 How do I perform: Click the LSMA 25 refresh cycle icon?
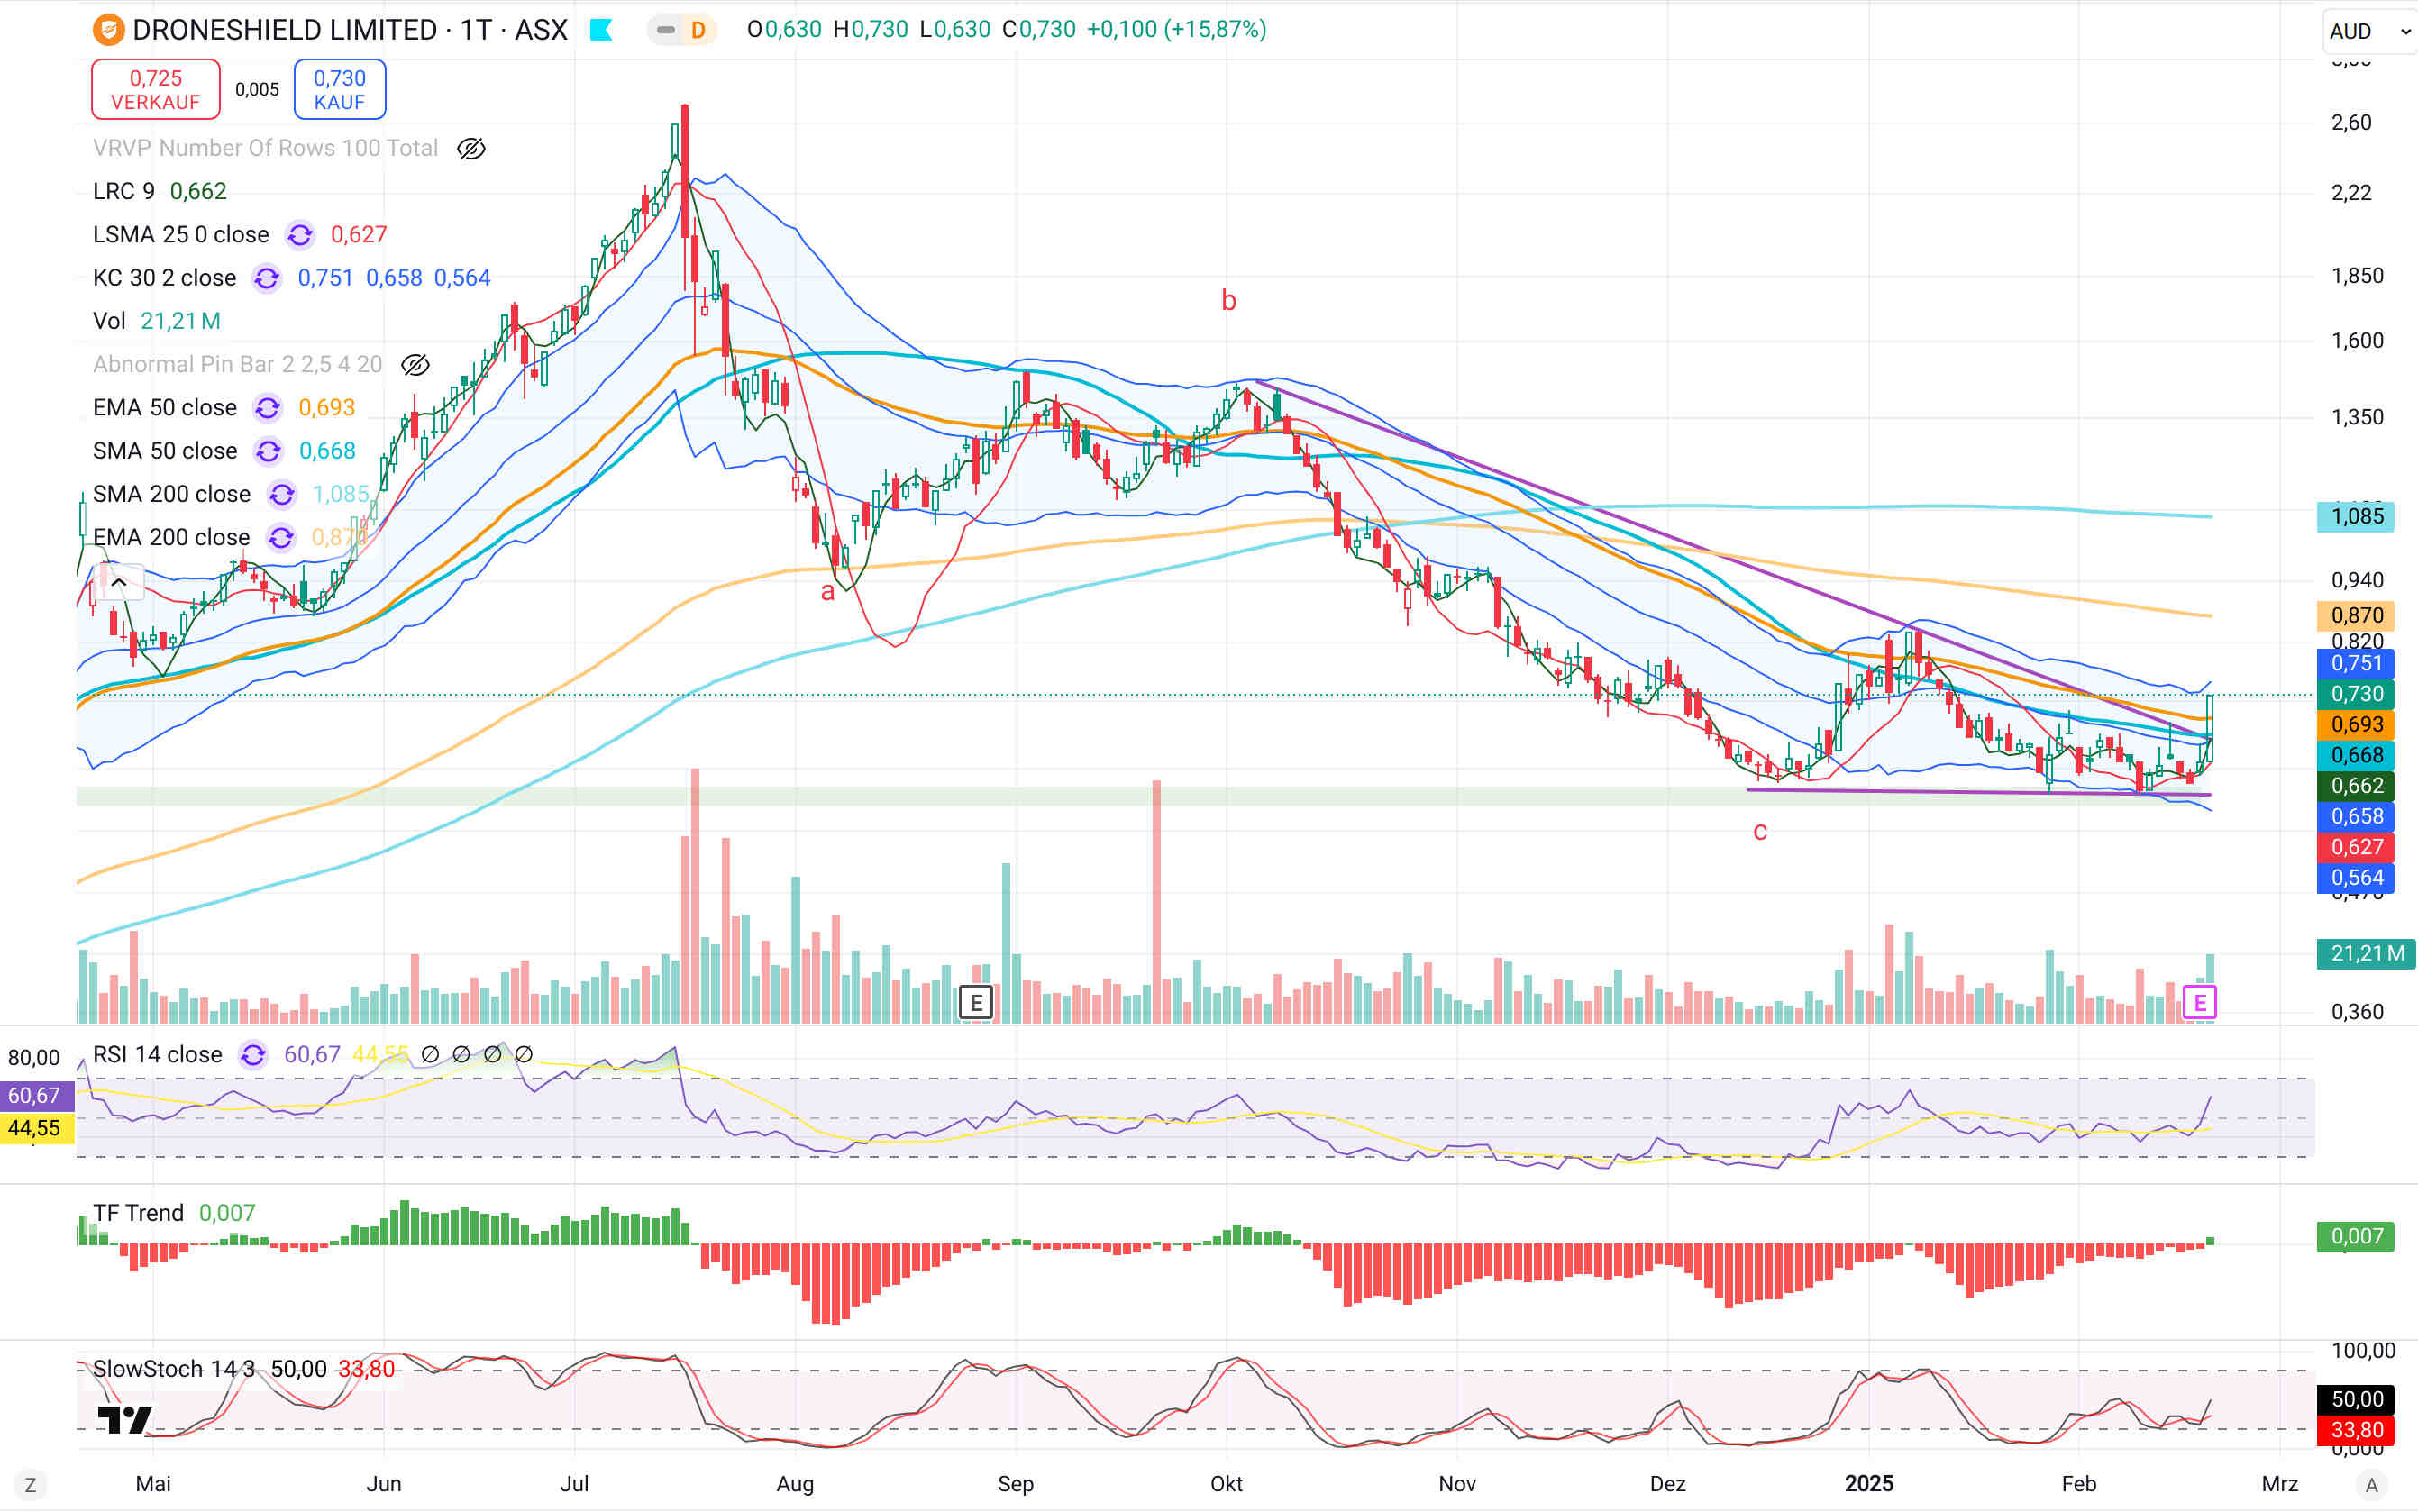300,235
